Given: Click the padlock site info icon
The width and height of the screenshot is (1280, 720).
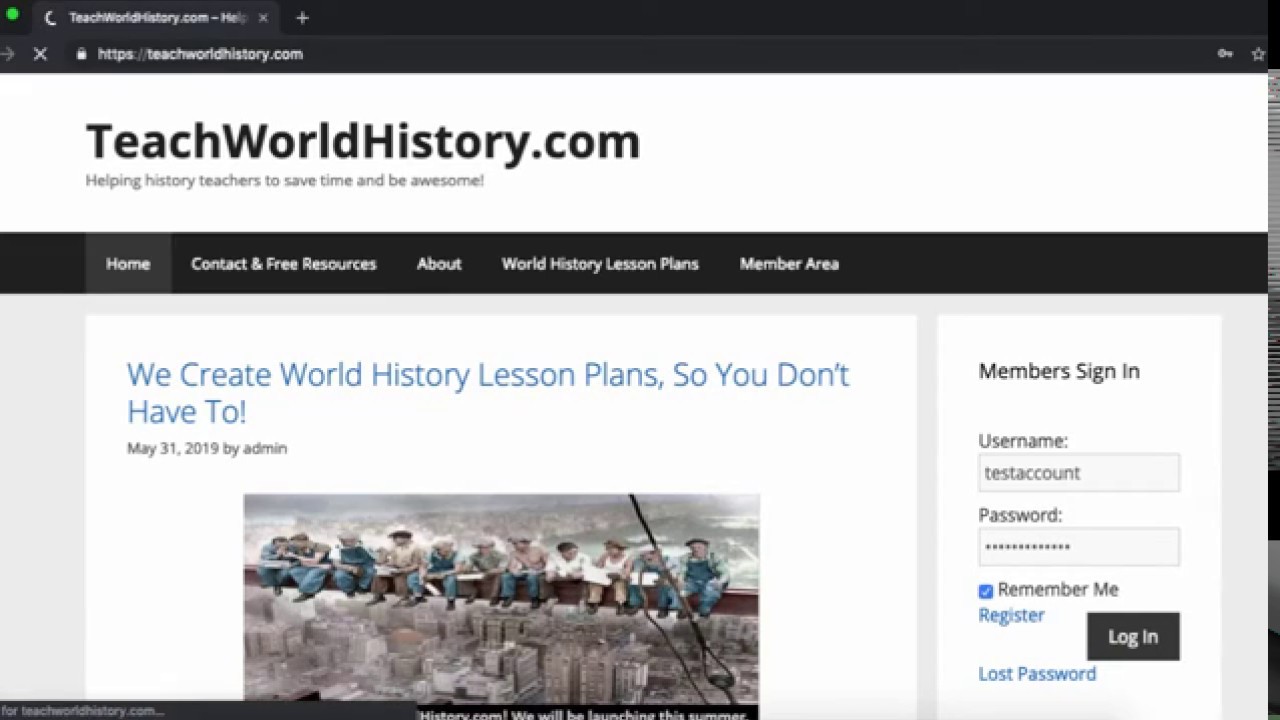Looking at the screenshot, I should [x=82, y=54].
